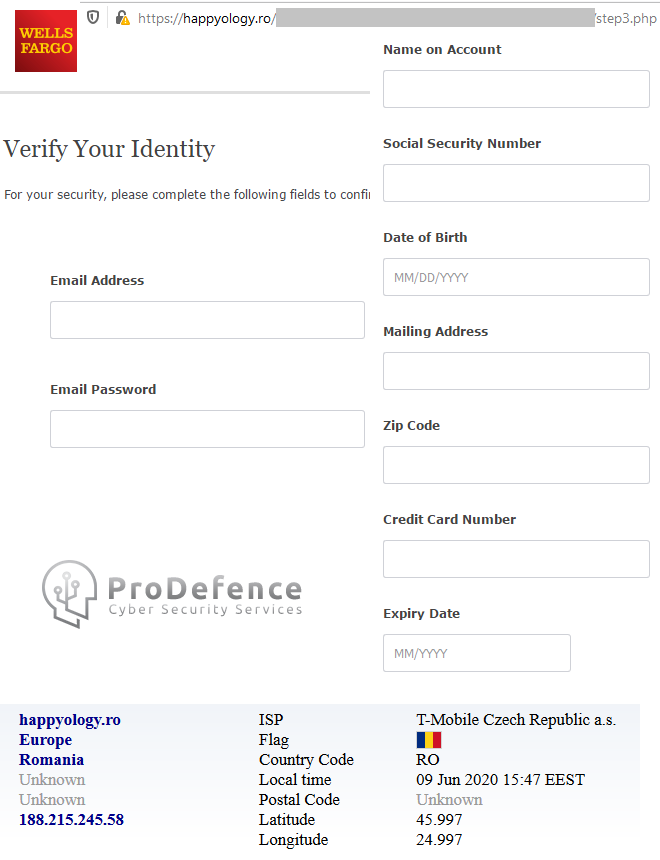Focus the Email Password field
The height and width of the screenshot is (860, 660).
207,429
